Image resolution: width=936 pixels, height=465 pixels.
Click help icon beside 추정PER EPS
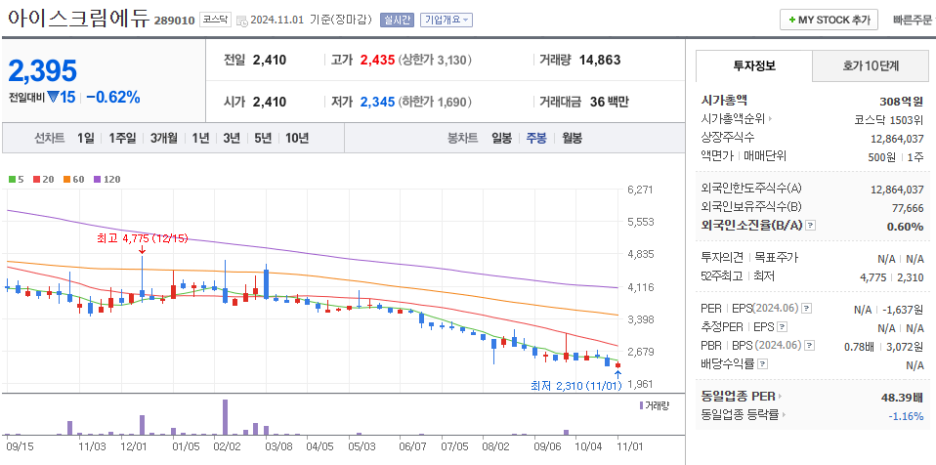[783, 327]
